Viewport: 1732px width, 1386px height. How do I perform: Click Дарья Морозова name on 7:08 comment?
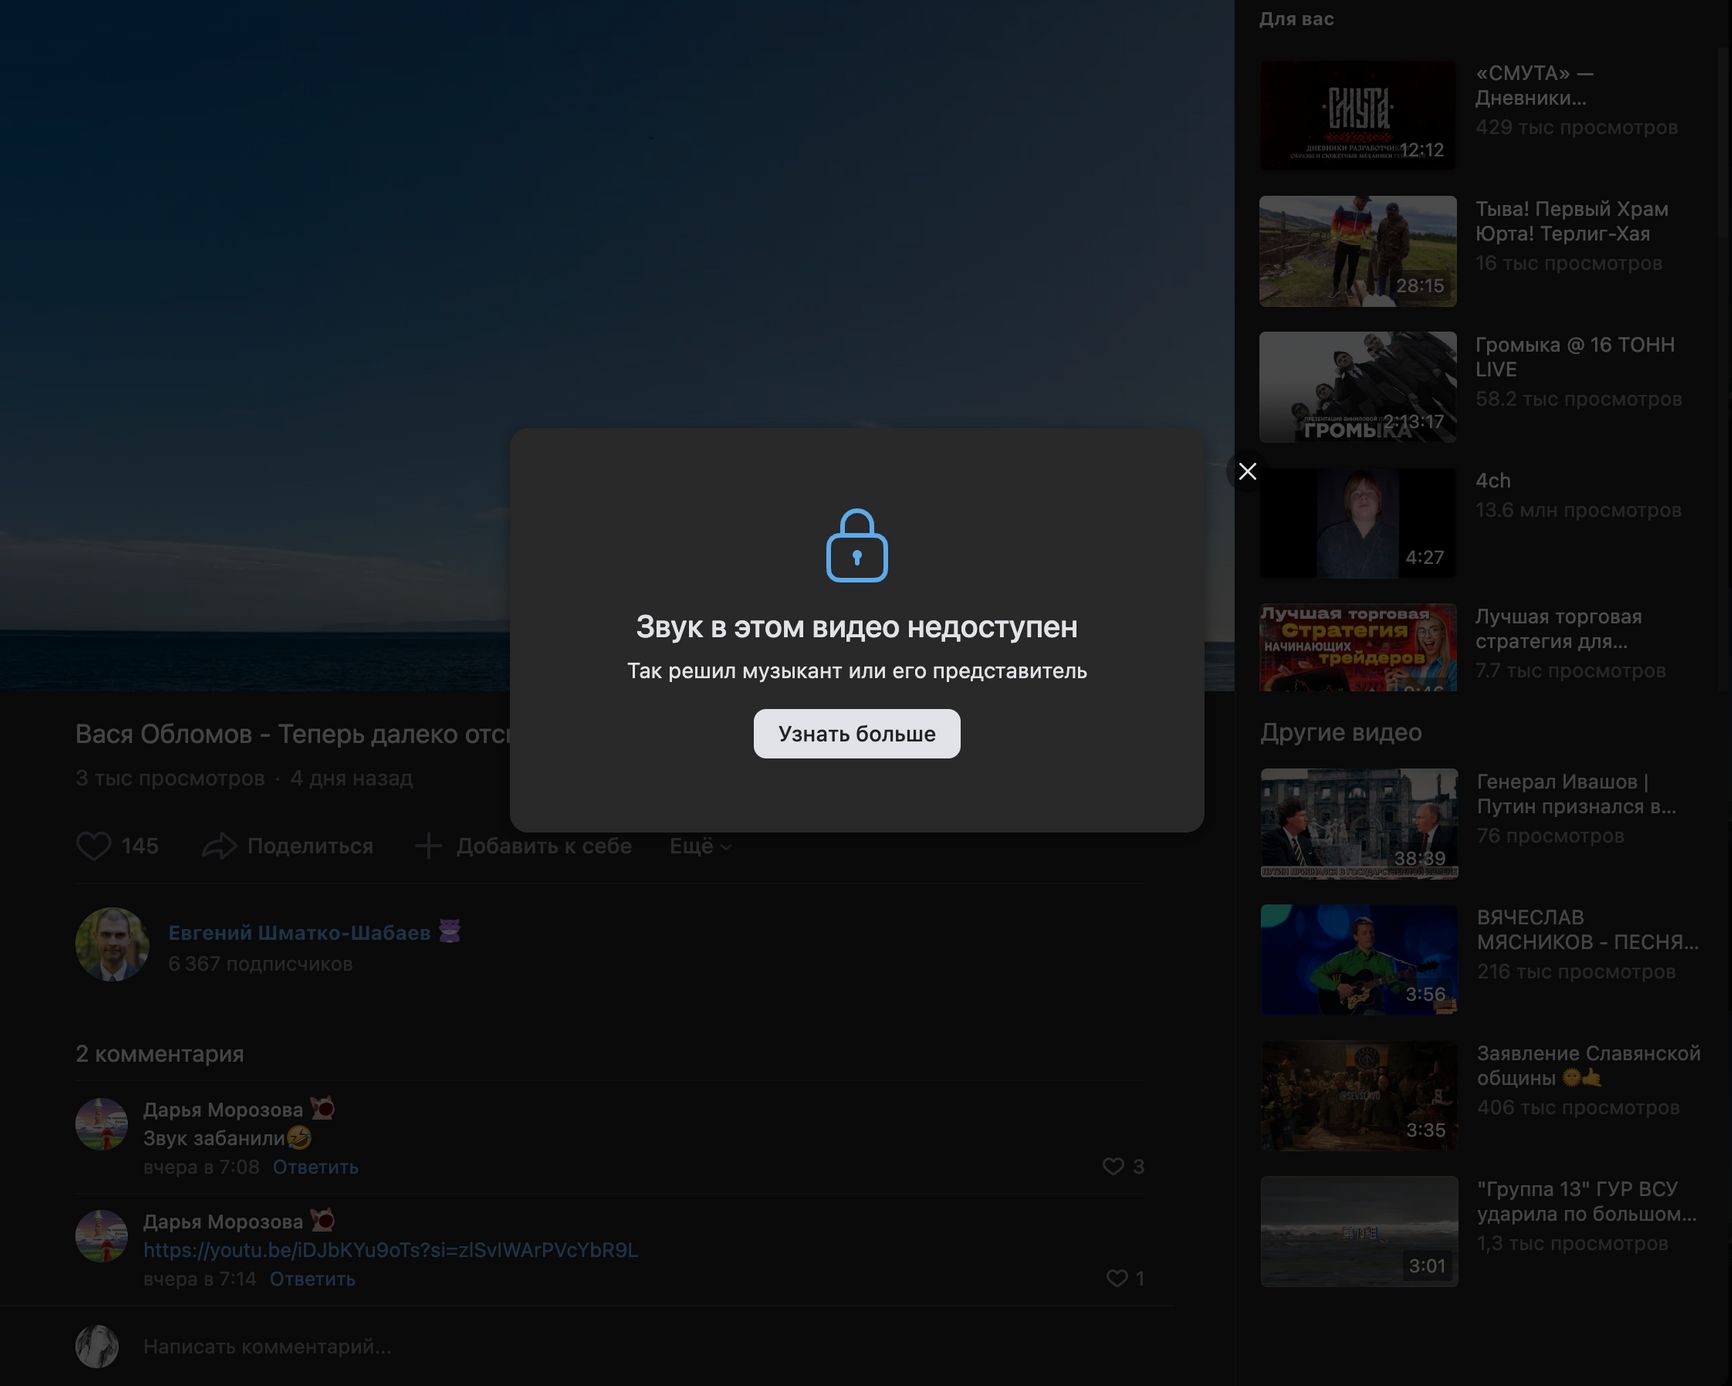223,1110
